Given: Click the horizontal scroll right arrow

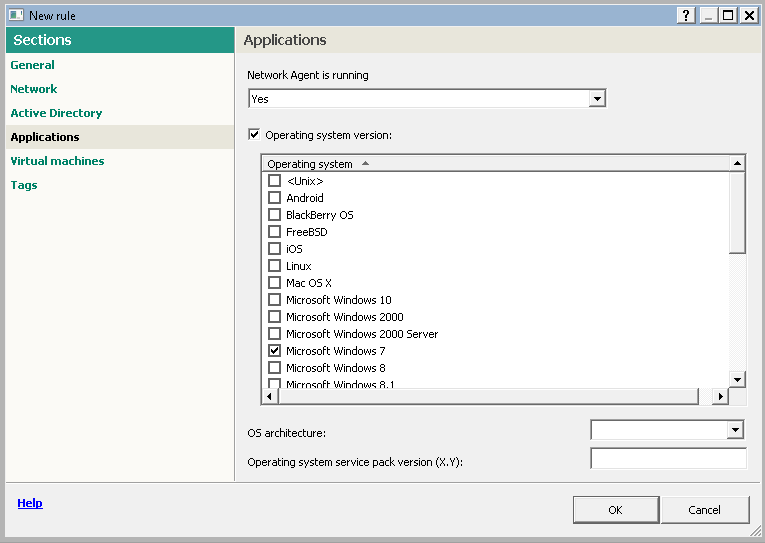Looking at the screenshot, I should [x=720, y=396].
